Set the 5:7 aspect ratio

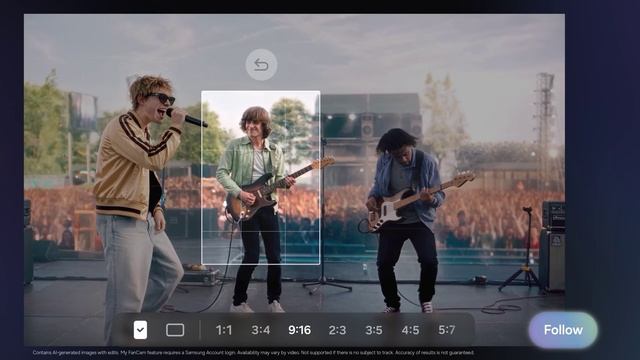coord(447,330)
